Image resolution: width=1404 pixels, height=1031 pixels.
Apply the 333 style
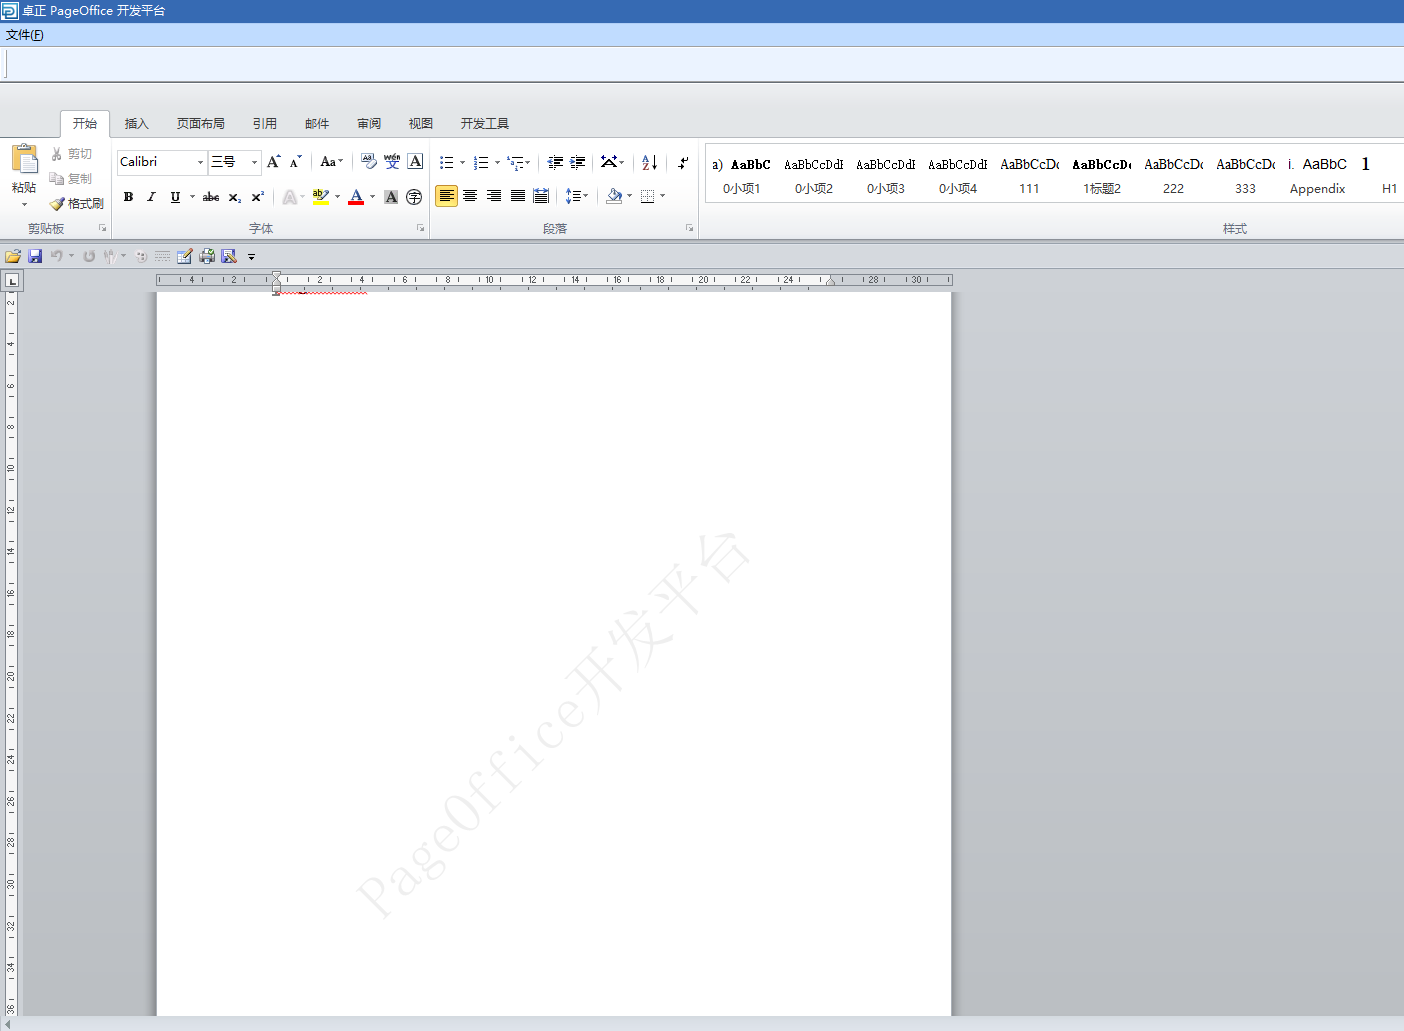point(1246,175)
